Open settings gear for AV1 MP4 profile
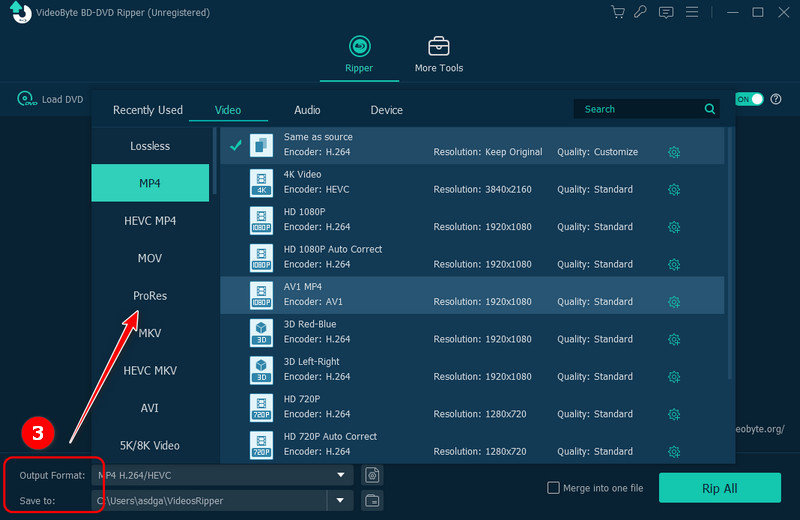The width and height of the screenshot is (800, 520). coord(674,302)
